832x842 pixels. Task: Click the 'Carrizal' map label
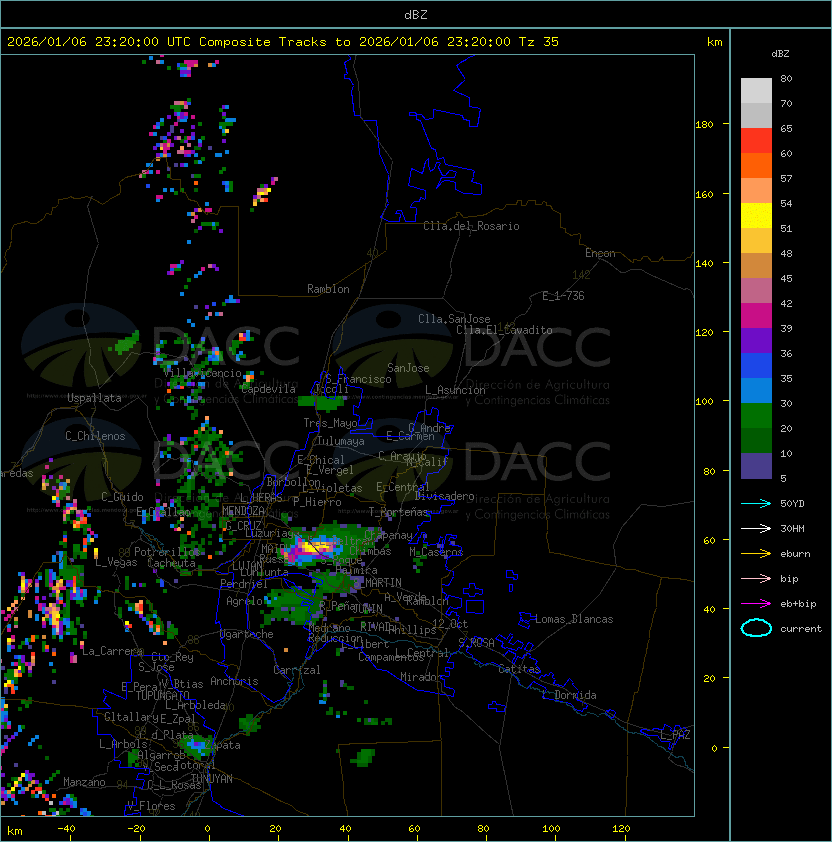pos(297,670)
